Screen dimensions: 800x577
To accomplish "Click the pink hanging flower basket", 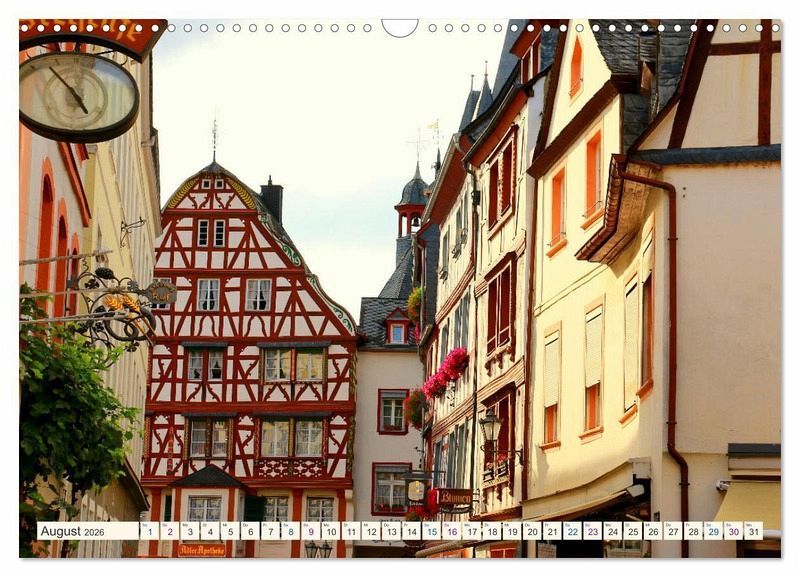I will click(445, 372).
